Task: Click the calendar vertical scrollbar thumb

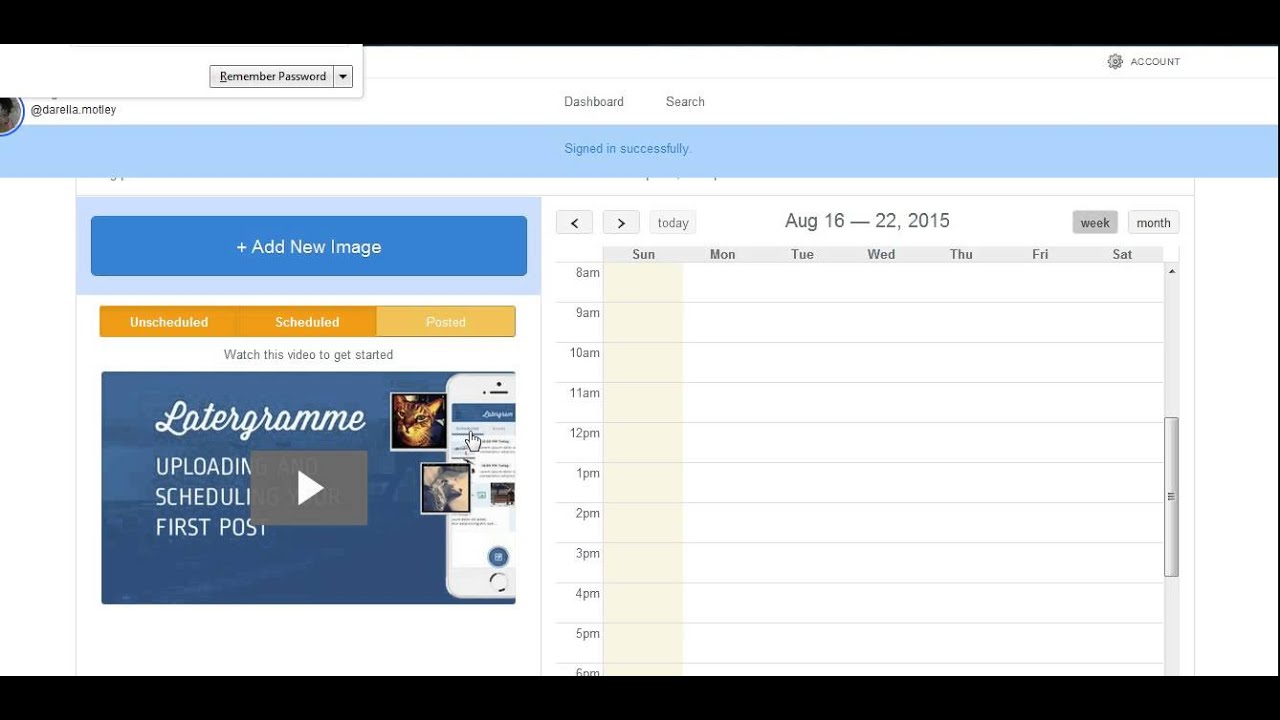Action: [1172, 497]
